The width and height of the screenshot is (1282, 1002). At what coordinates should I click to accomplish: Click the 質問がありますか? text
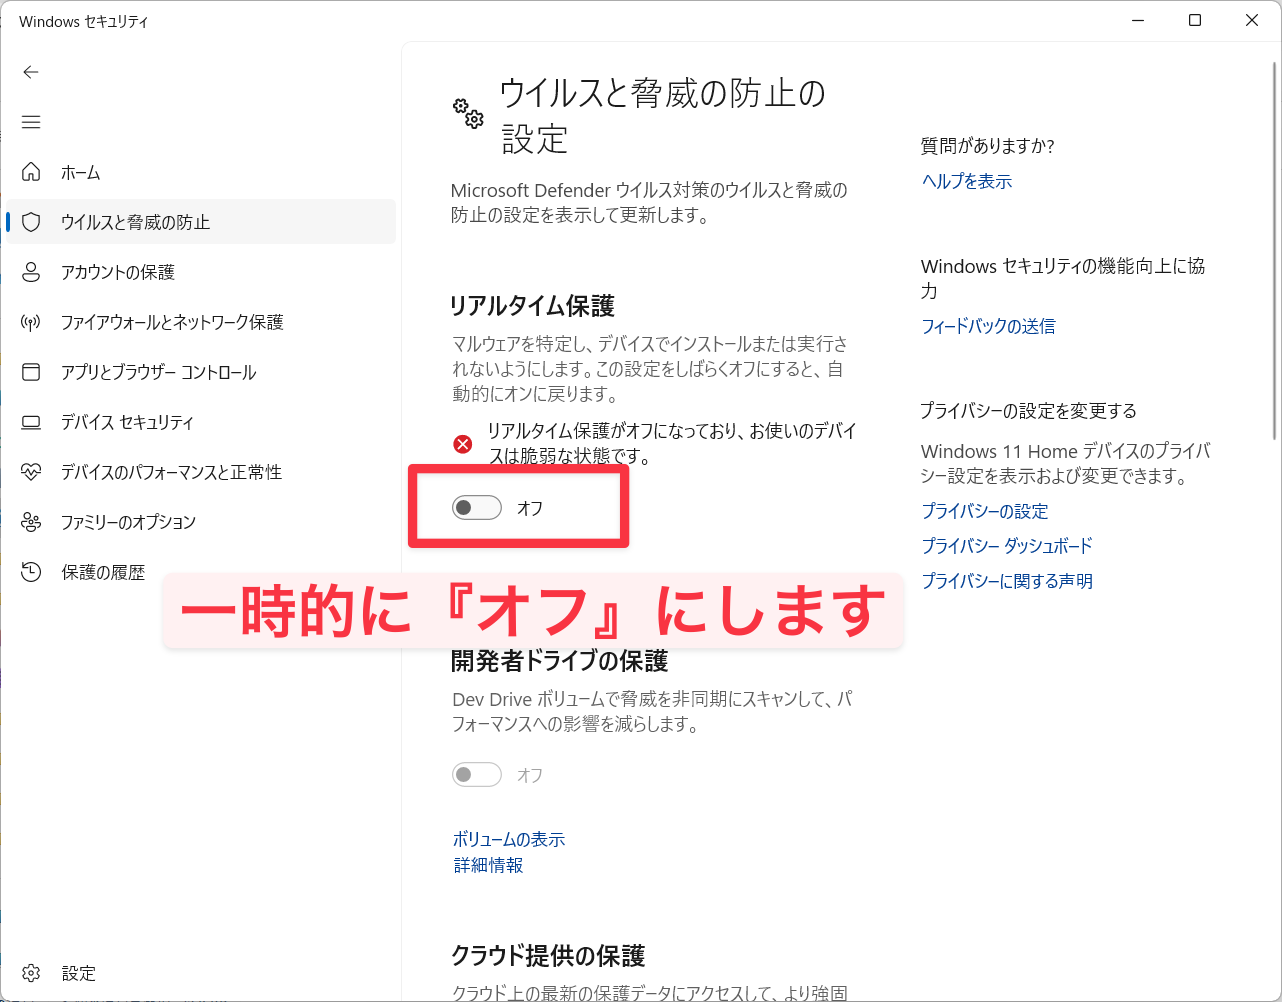987,146
